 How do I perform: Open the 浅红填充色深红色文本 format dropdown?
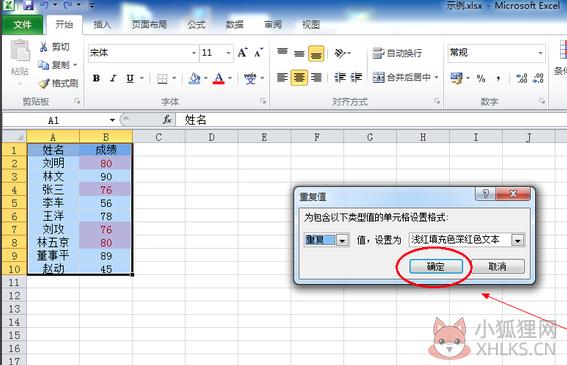point(518,240)
